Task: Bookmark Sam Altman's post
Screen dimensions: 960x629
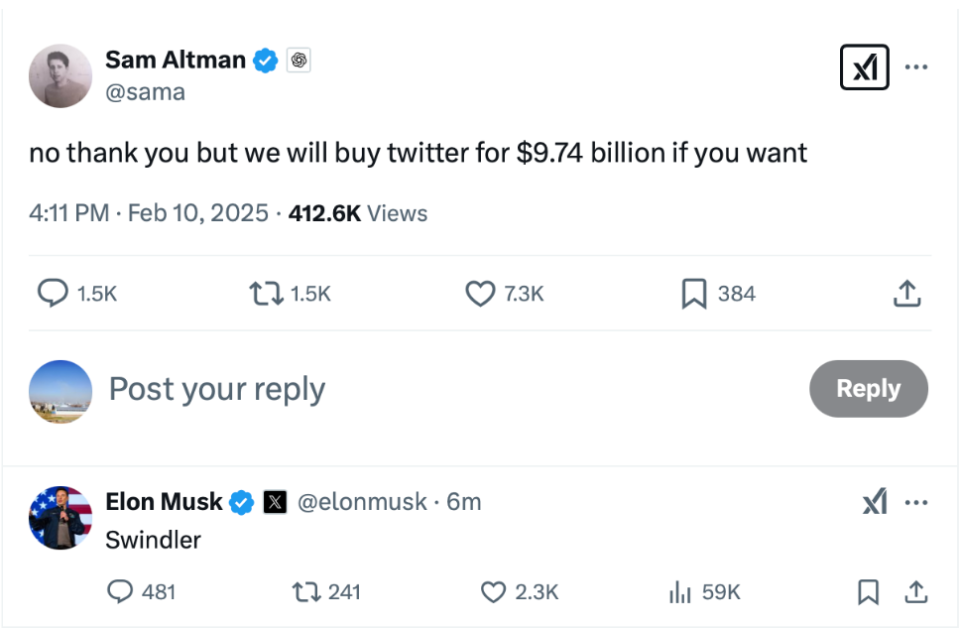Action: 694,293
